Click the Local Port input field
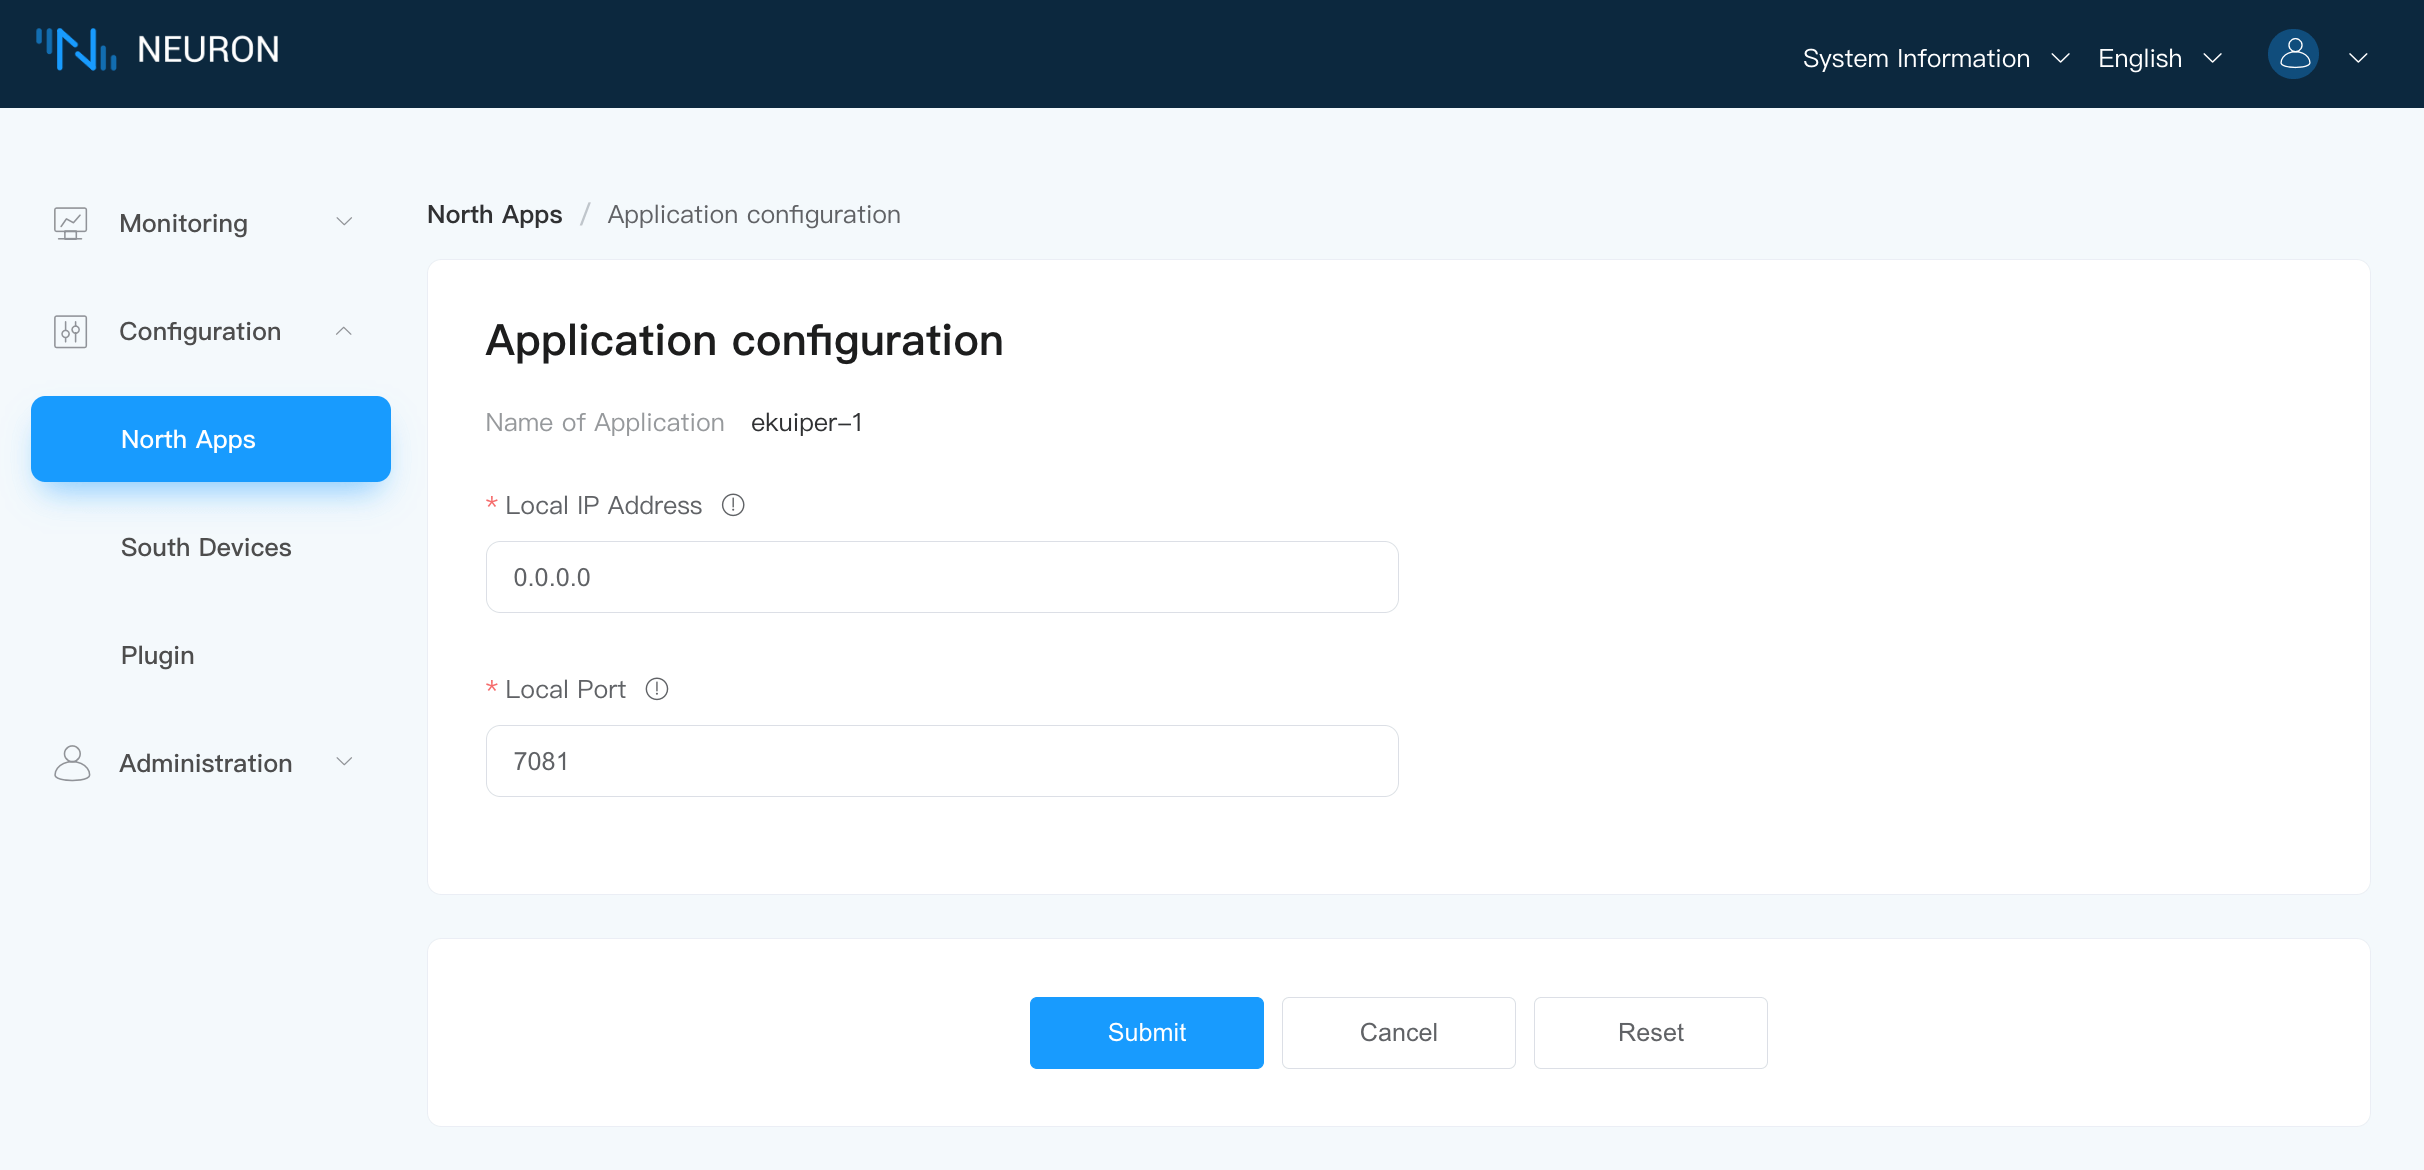This screenshot has width=2424, height=1170. coord(941,761)
